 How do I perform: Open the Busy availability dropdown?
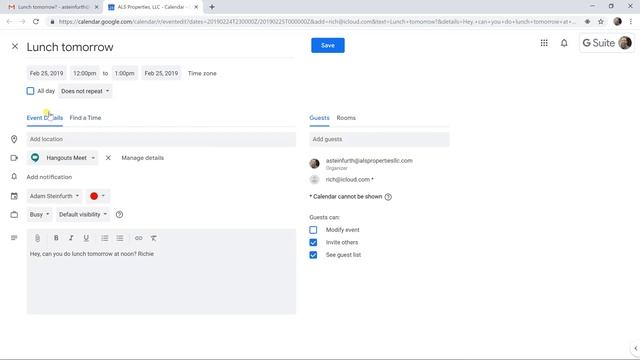(39, 215)
